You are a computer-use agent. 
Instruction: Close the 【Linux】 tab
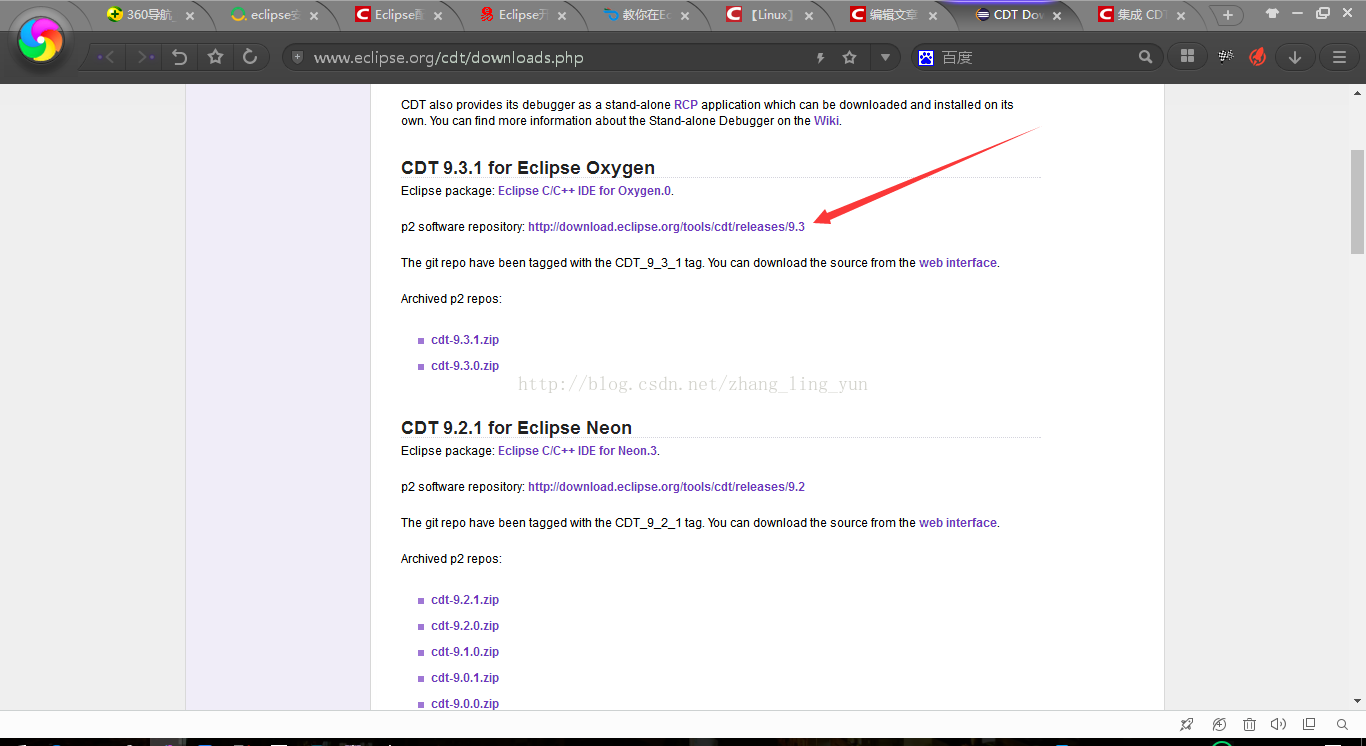[x=810, y=16]
